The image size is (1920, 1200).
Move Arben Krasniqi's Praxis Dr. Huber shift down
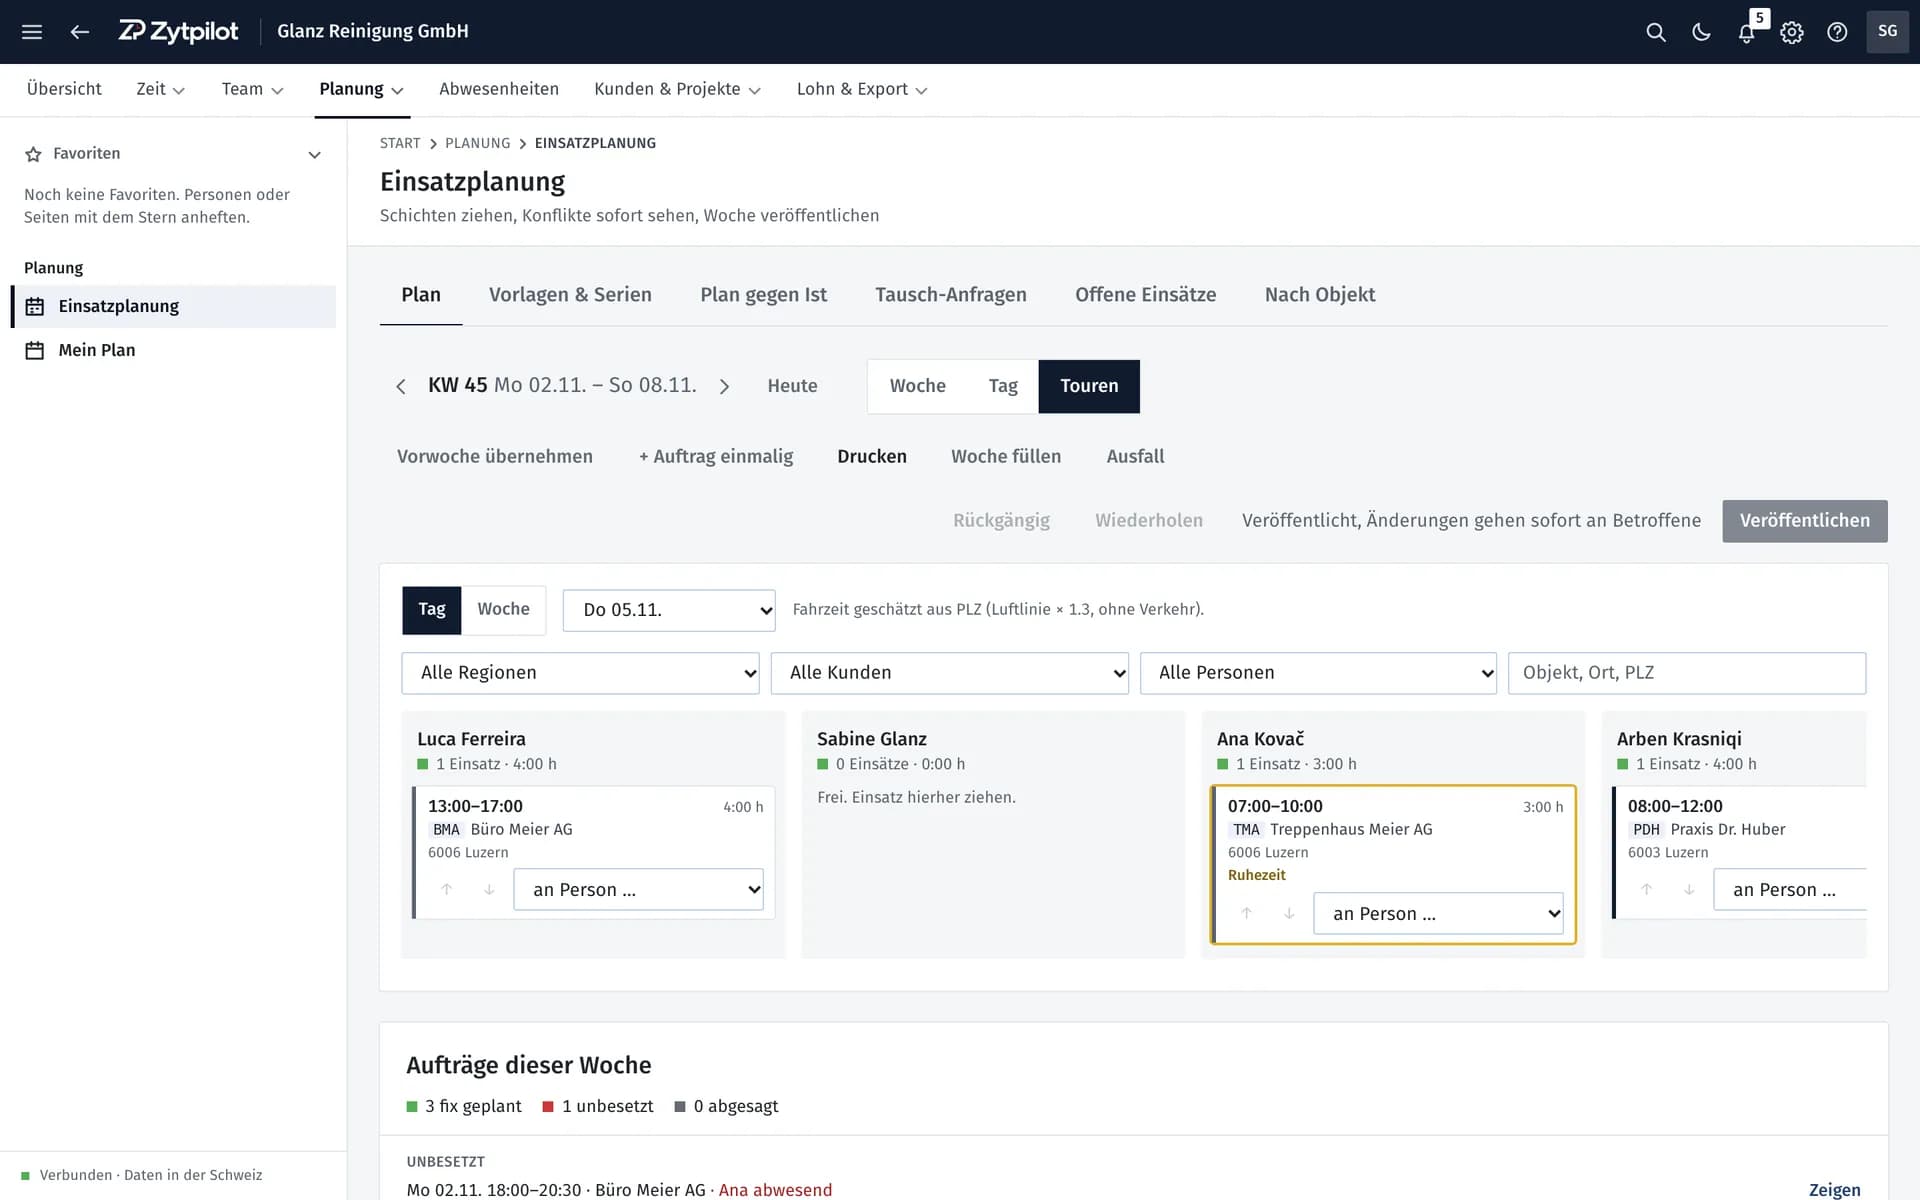(x=1689, y=889)
